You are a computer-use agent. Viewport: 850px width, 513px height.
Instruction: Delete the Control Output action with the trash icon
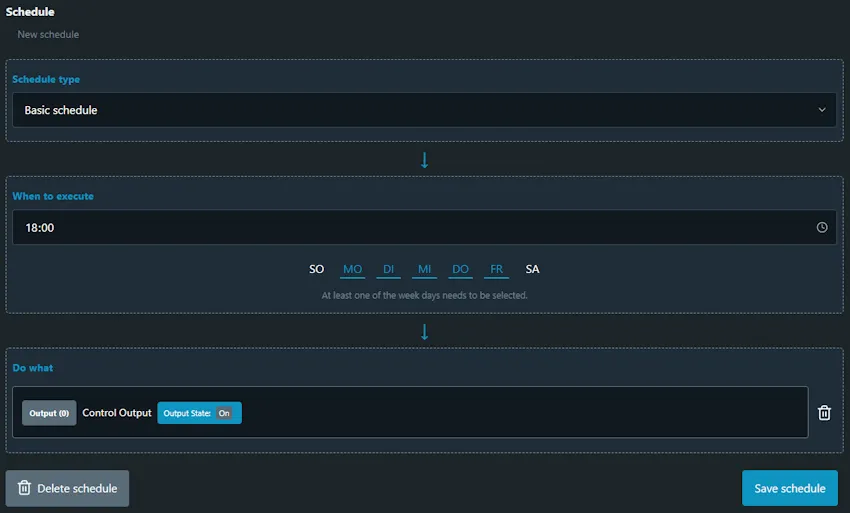(x=824, y=412)
